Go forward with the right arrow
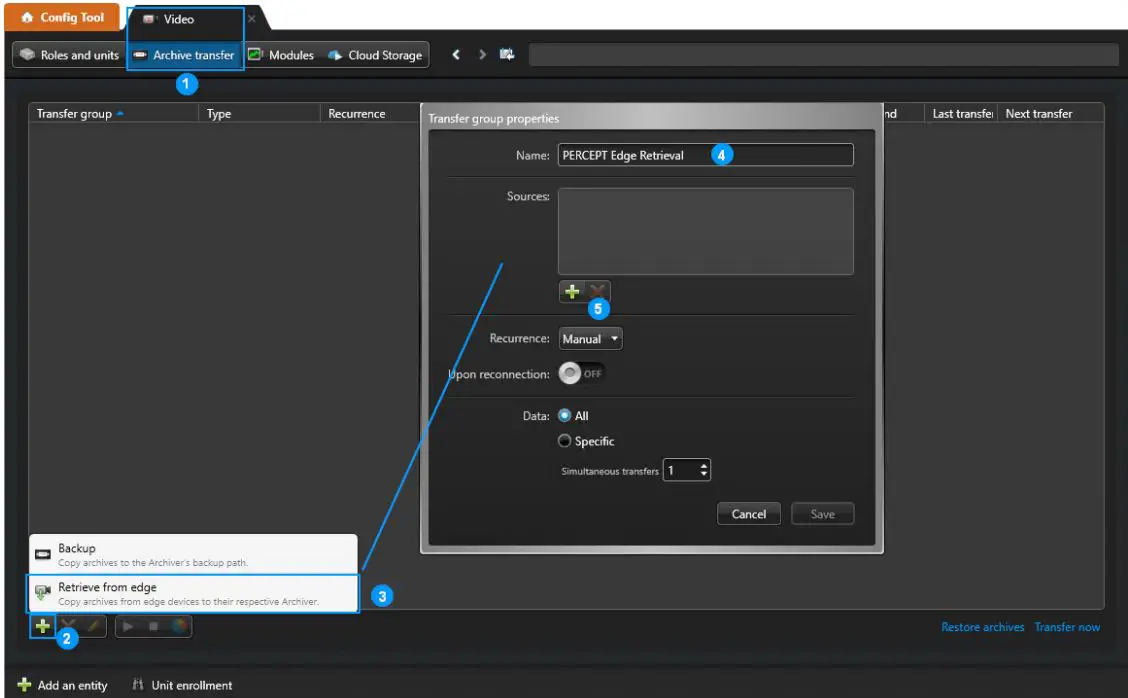 click(x=482, y=55)
